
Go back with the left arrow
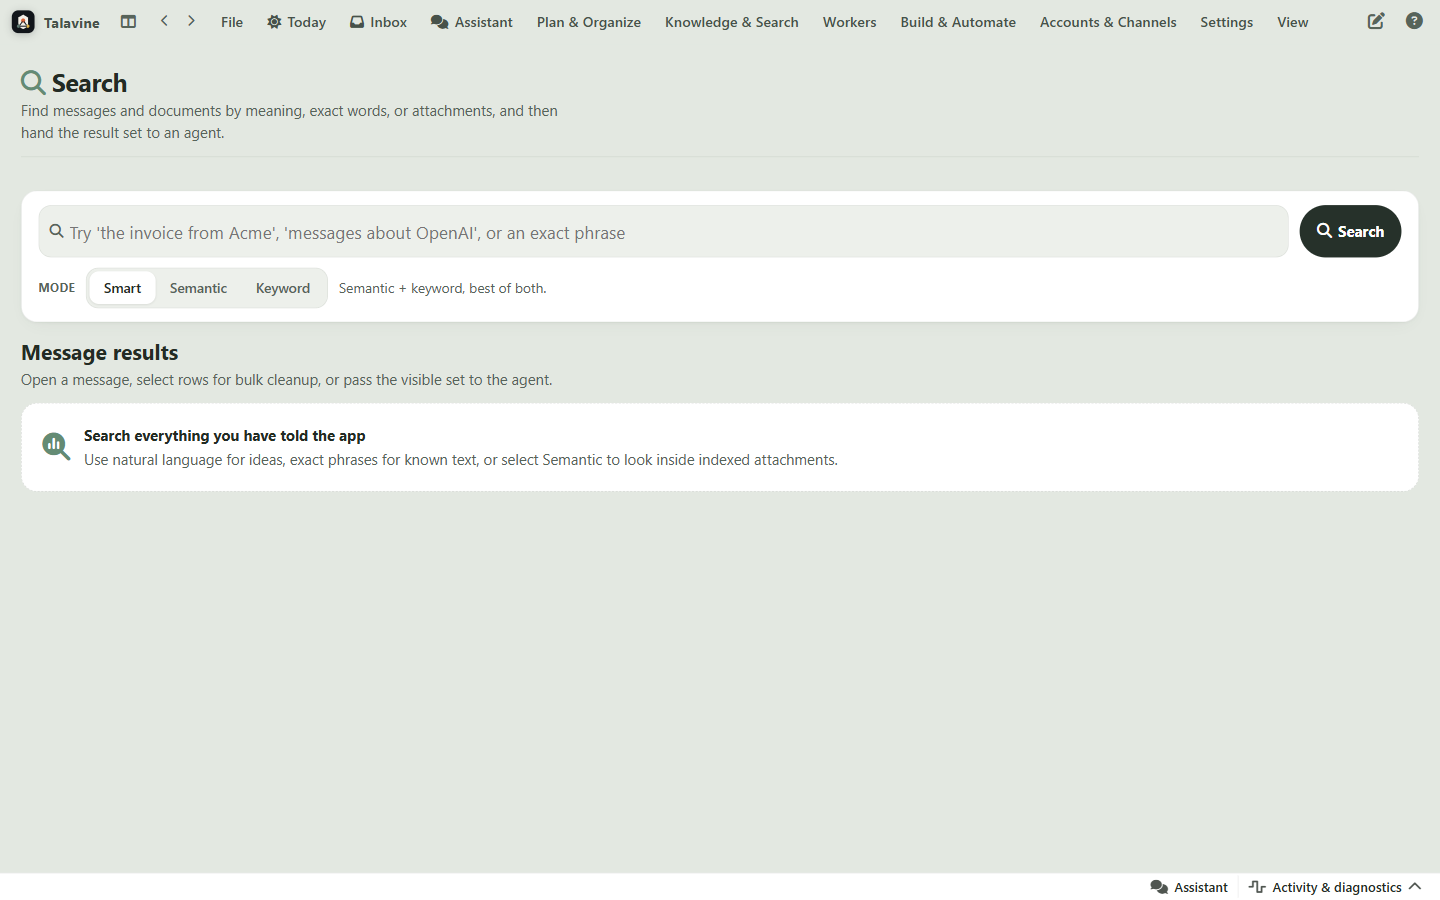click(x=164, y=21)
